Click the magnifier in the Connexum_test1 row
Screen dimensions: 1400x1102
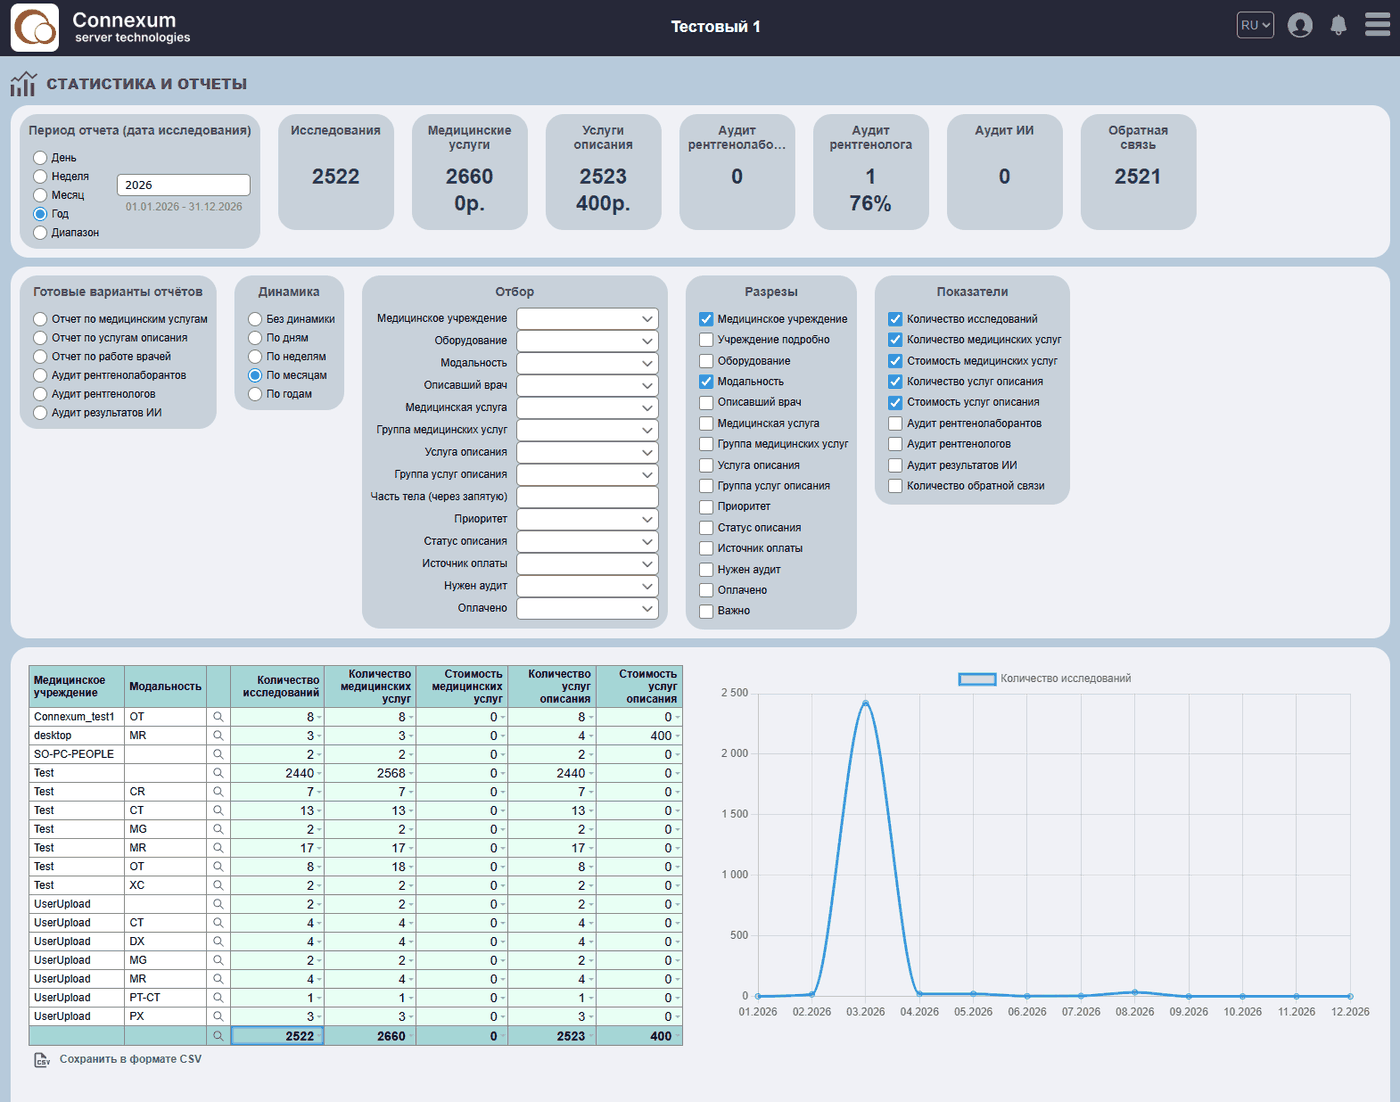[x=218, y=717]
